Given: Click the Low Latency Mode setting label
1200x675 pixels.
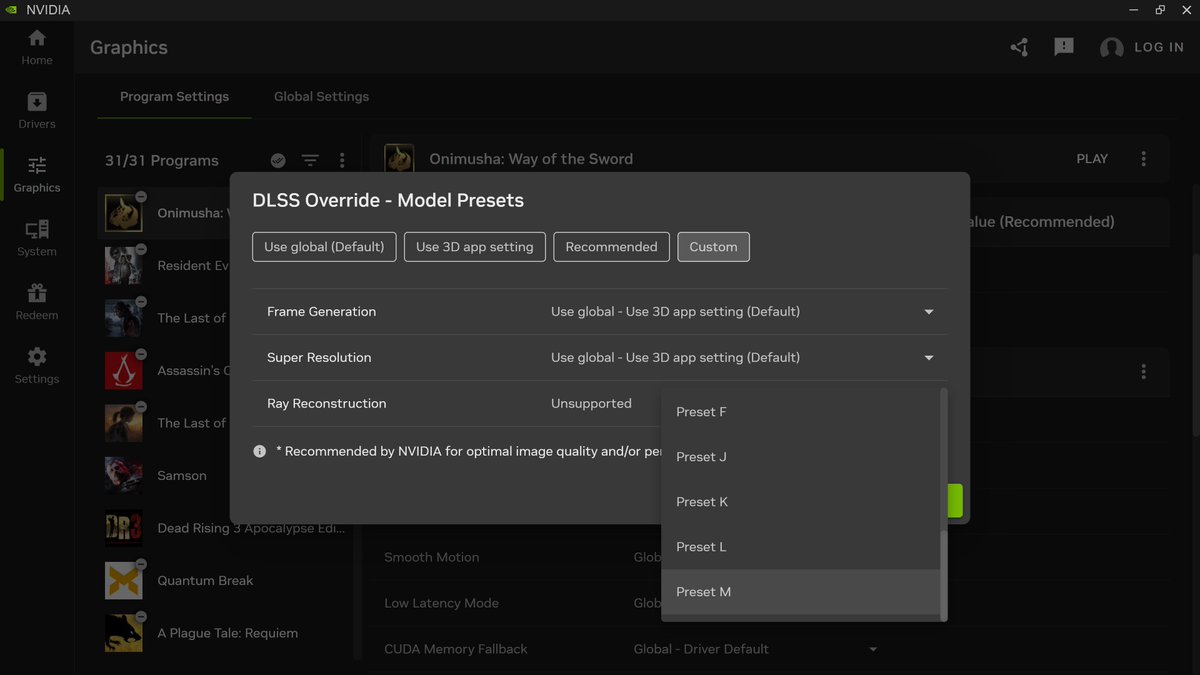Looking at the screenshot, I should (x=441, y=603).
